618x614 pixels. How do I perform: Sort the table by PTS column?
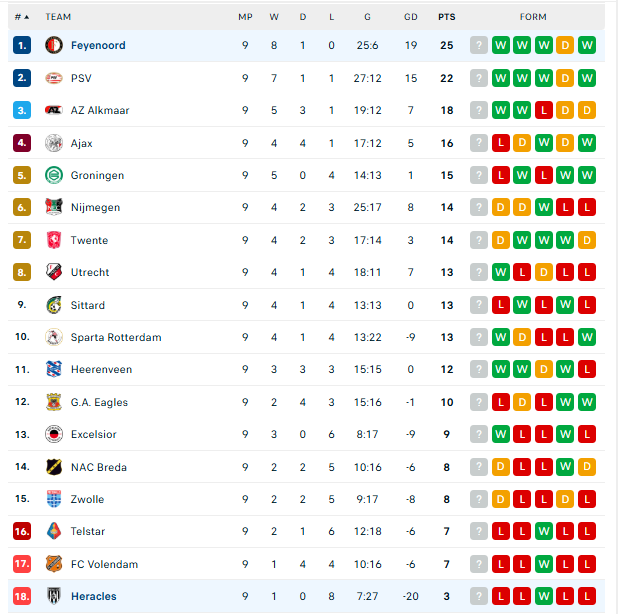(x=446, y=17)
